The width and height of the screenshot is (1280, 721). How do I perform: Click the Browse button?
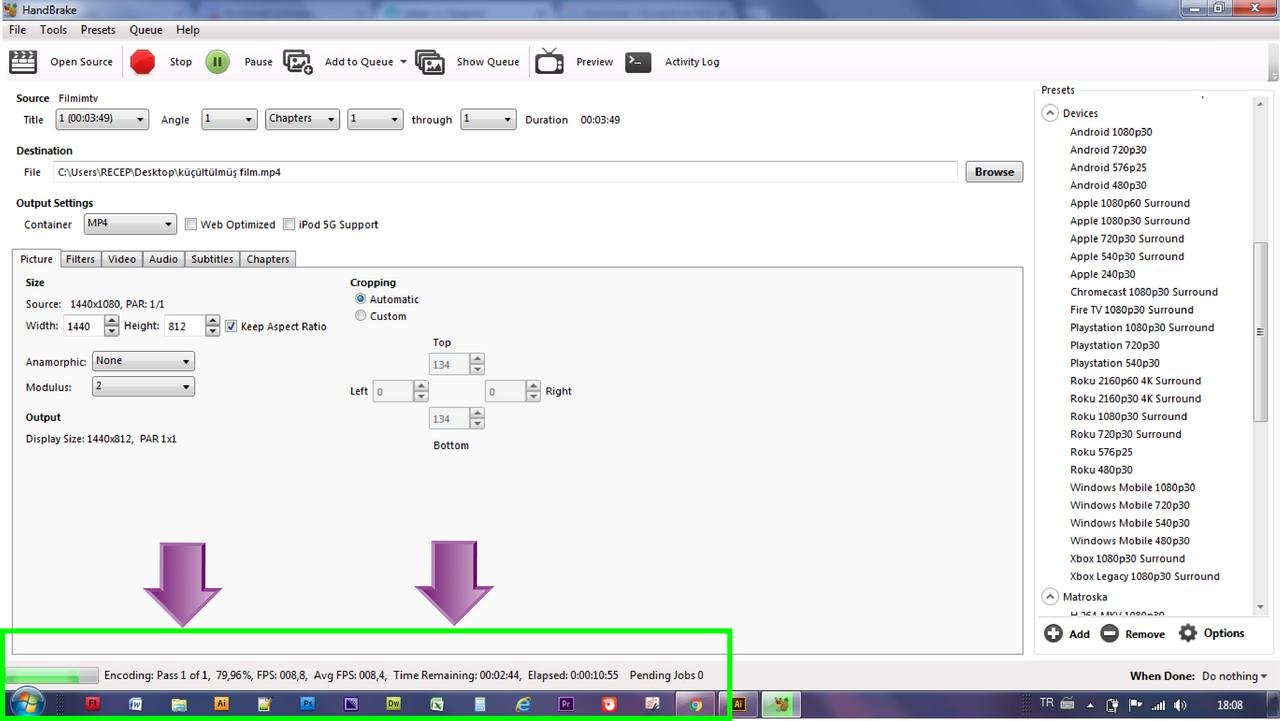coord(994,172)
